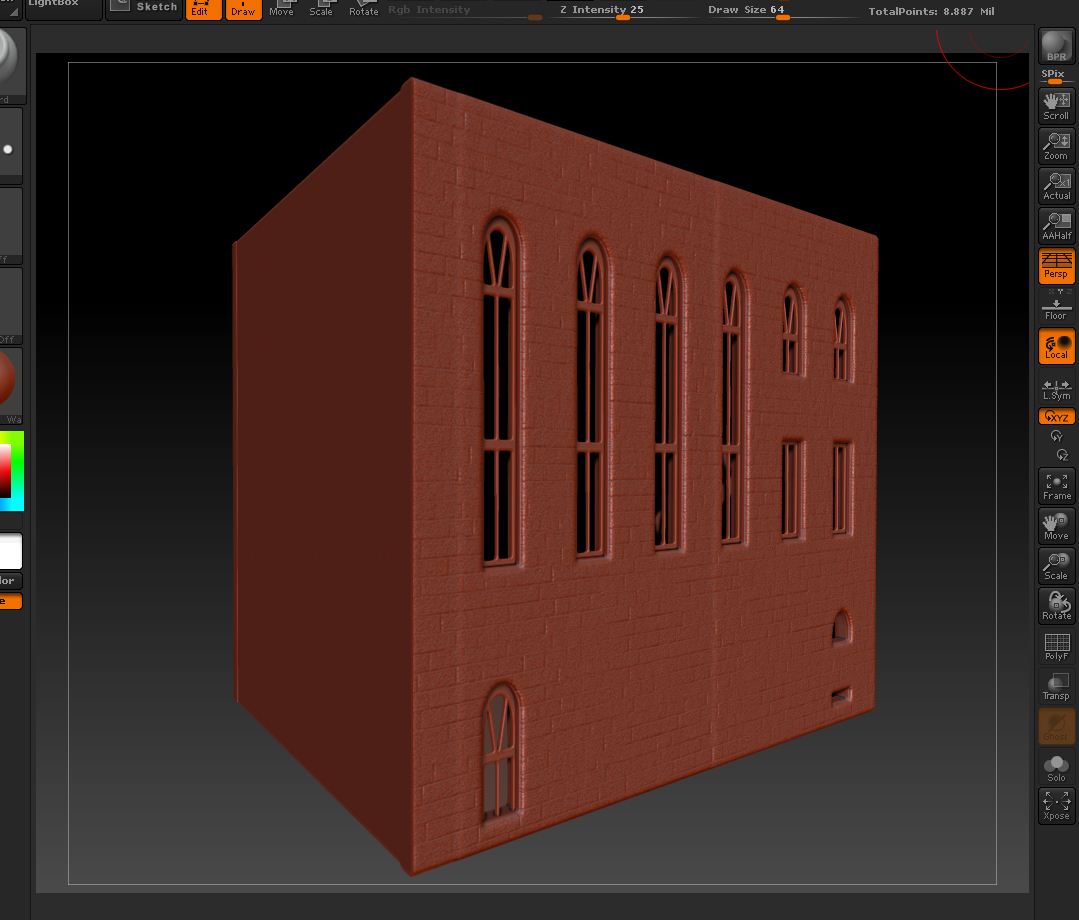Open the stroke type picker with dot
Image resolution: width=1079 pixels, height=920 pixels.
pos(9,148)
